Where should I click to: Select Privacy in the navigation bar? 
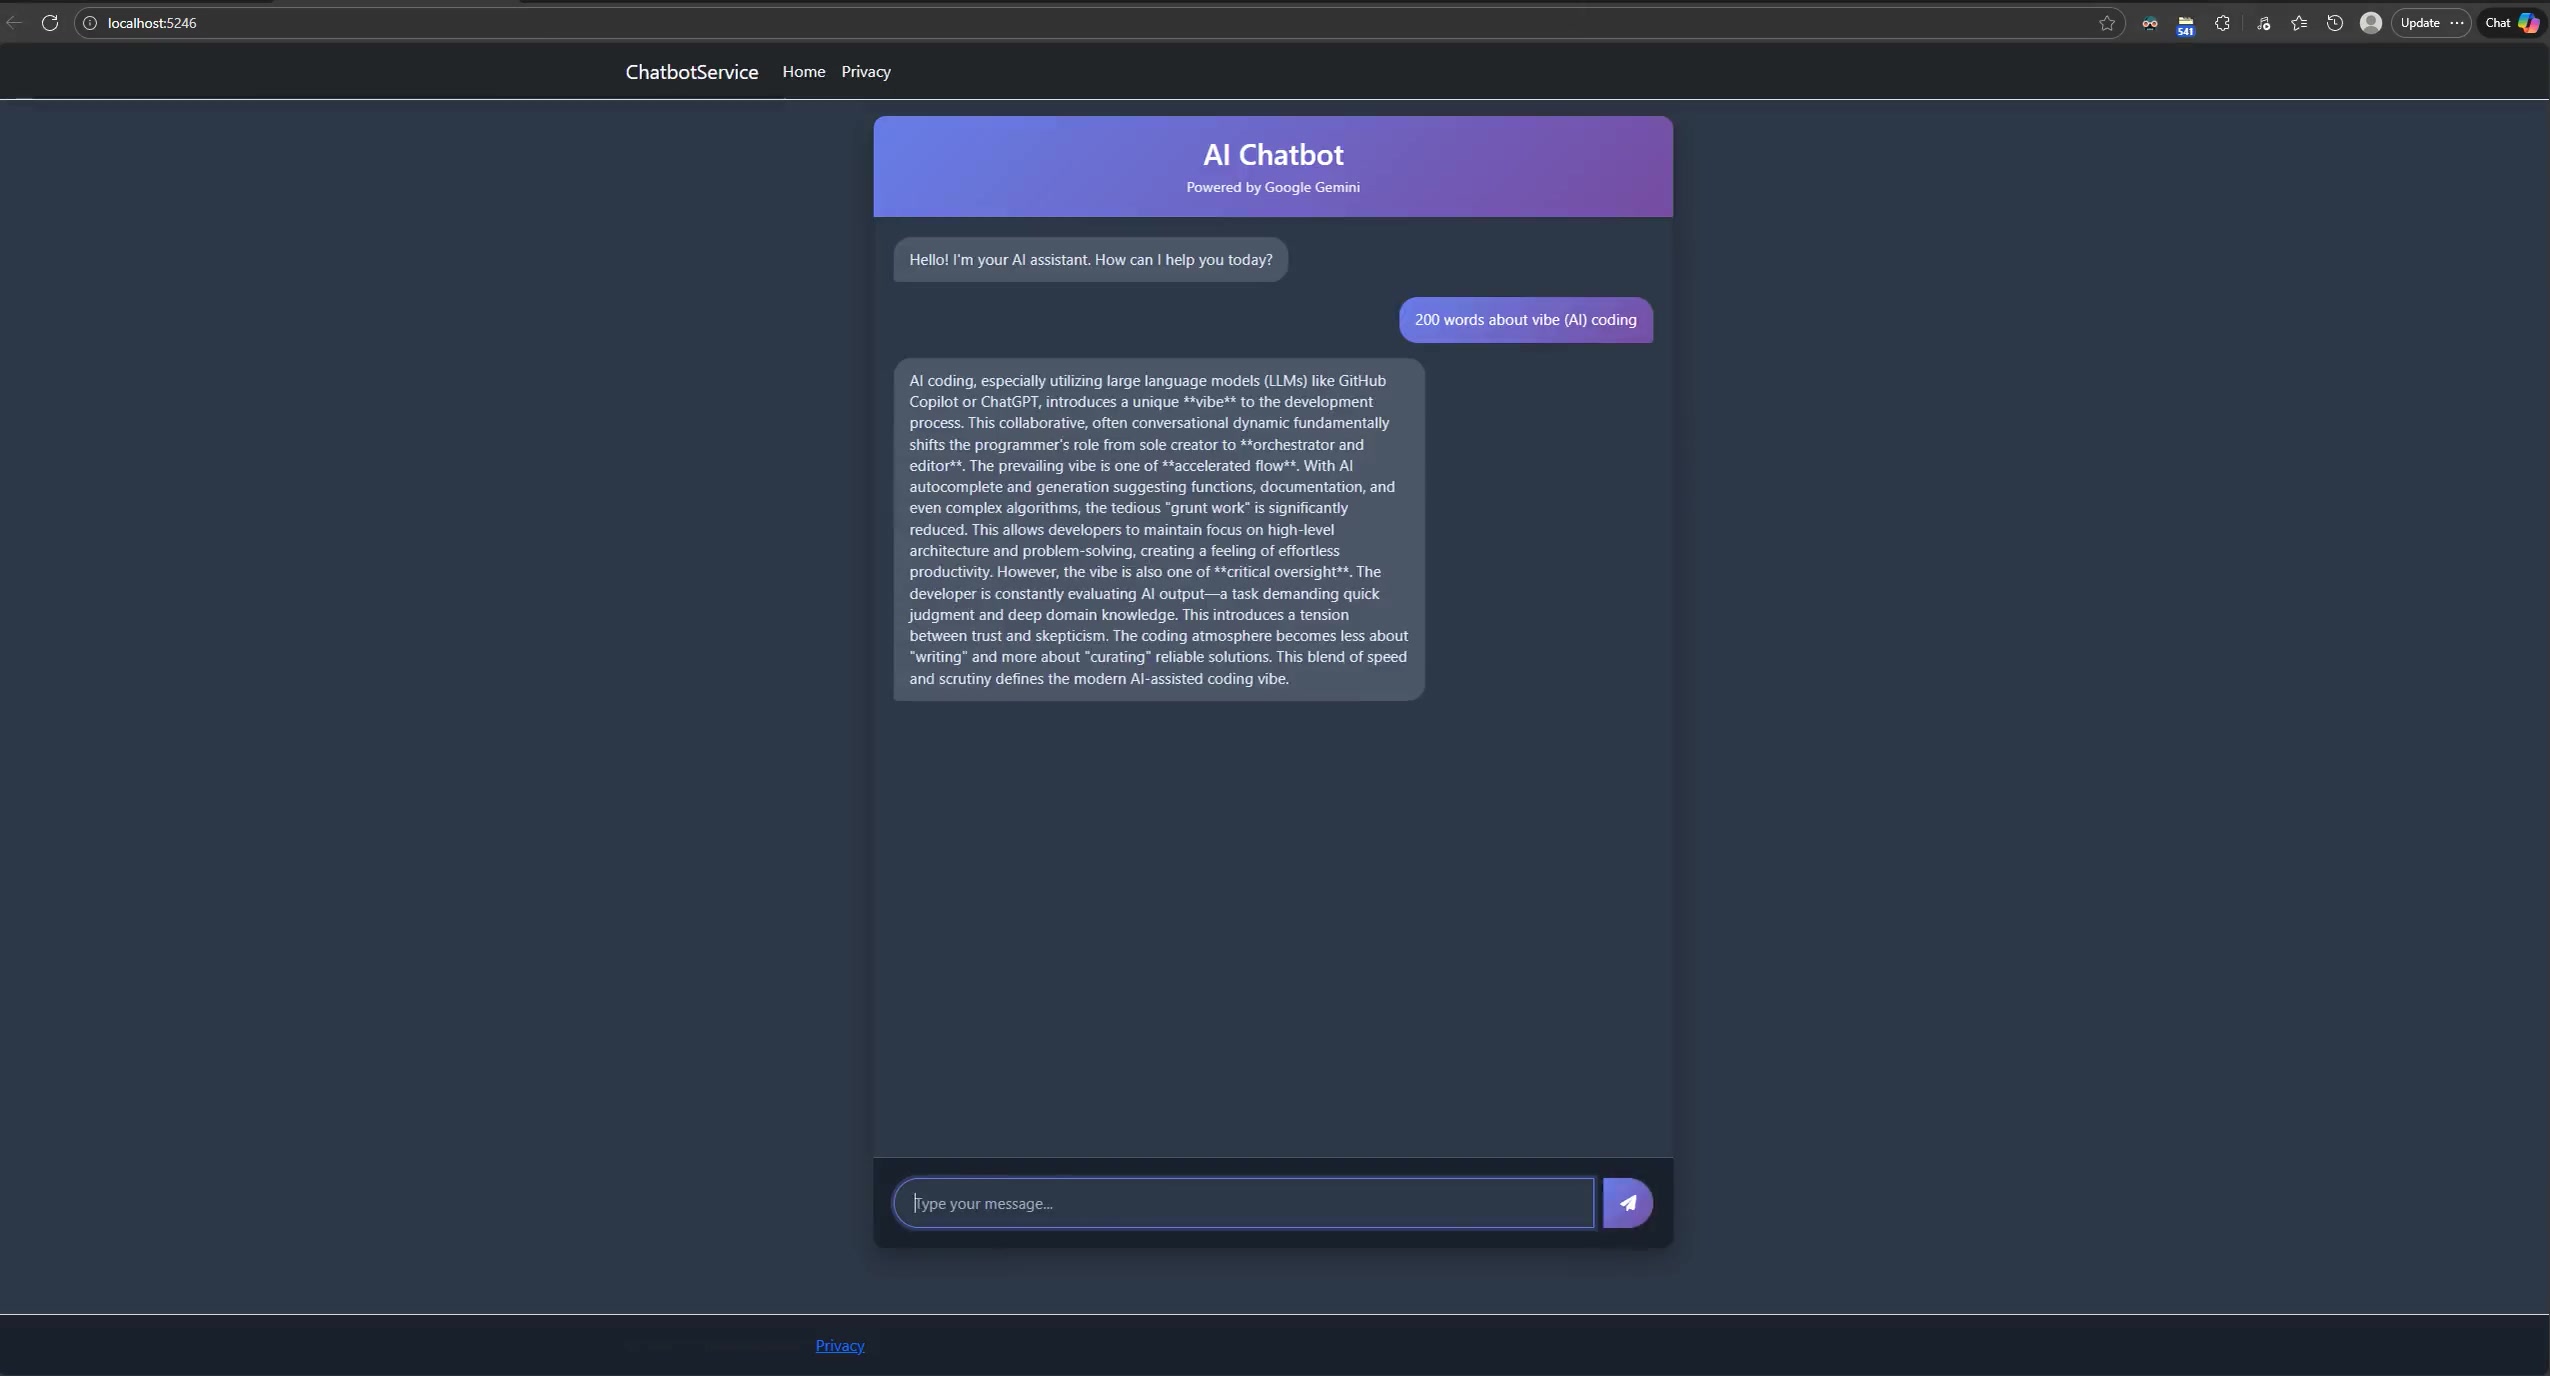864,71
